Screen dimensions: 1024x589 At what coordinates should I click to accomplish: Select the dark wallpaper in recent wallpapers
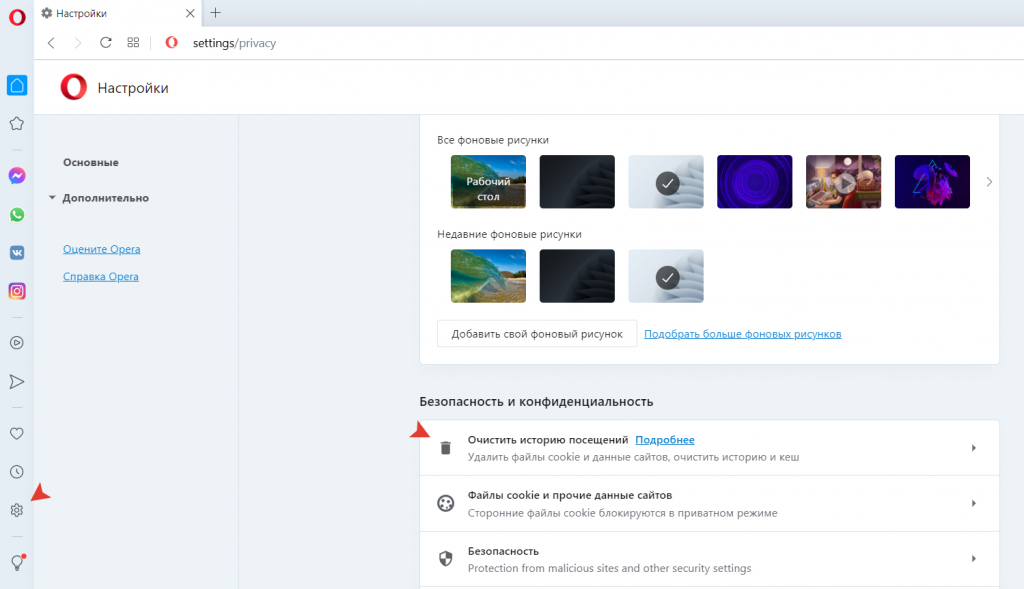click(x=577, y=276)
